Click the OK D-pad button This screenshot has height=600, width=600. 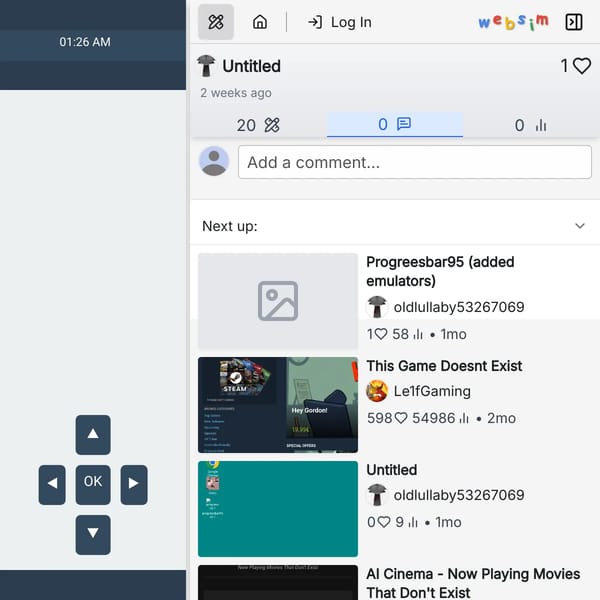[93, 484]
